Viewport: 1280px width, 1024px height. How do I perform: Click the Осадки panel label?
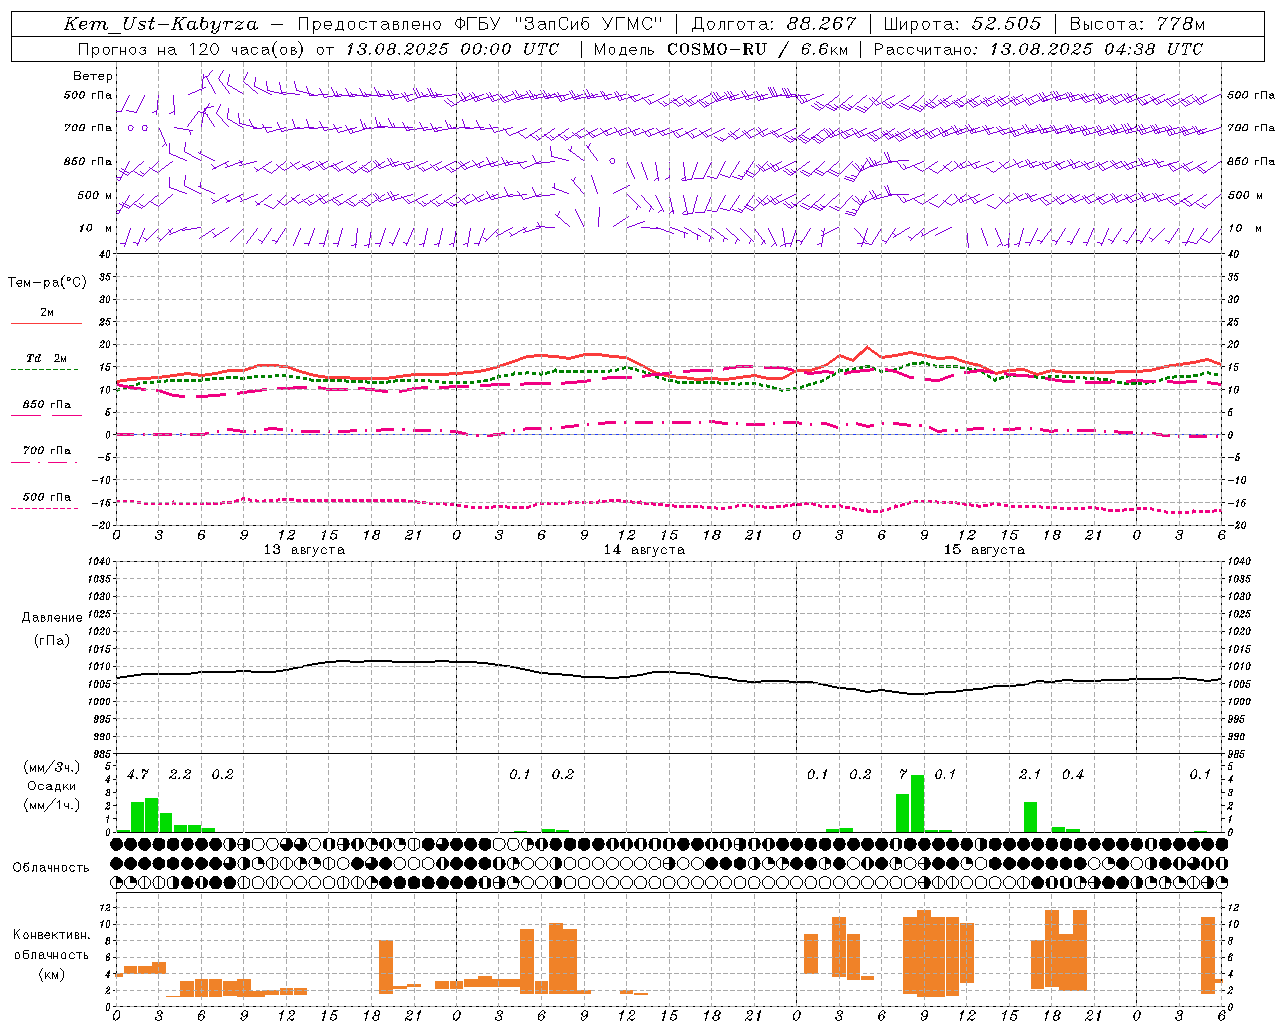tap(51, 786)
